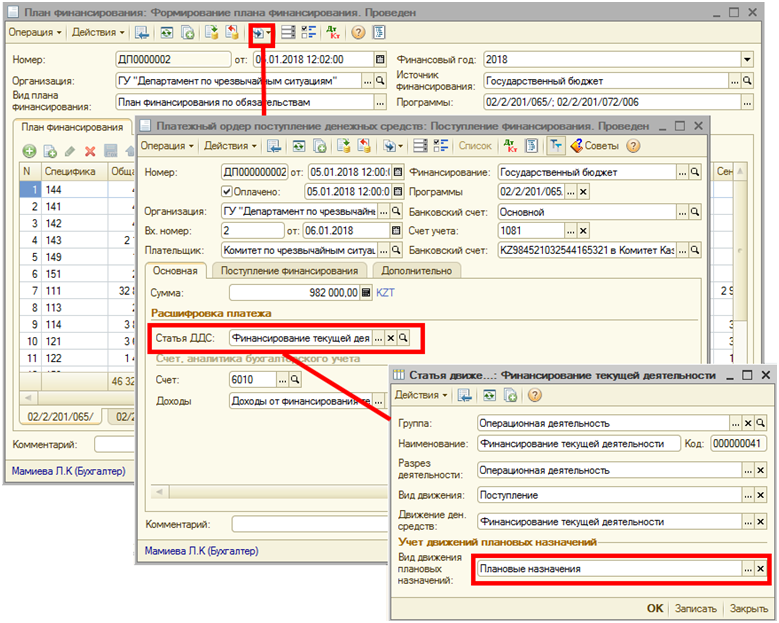Click the highlighted 'create based on' icon in the Plan toolbar
The height and width of the screenshot is (623, 779).
[258, 32]
